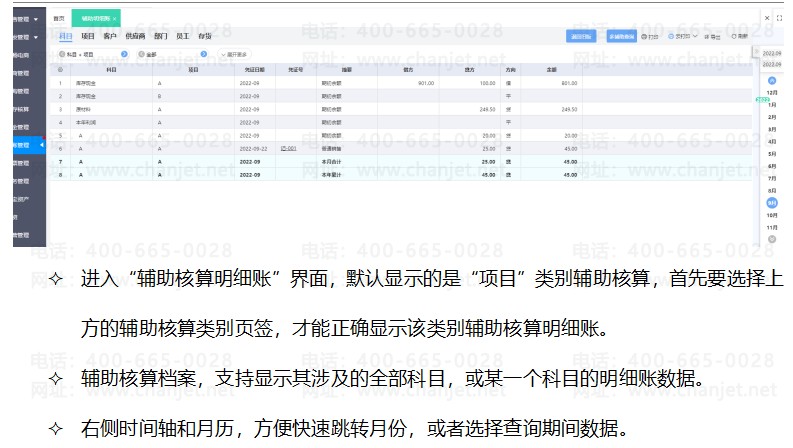Click 2022-09-22 date cell

253,149
